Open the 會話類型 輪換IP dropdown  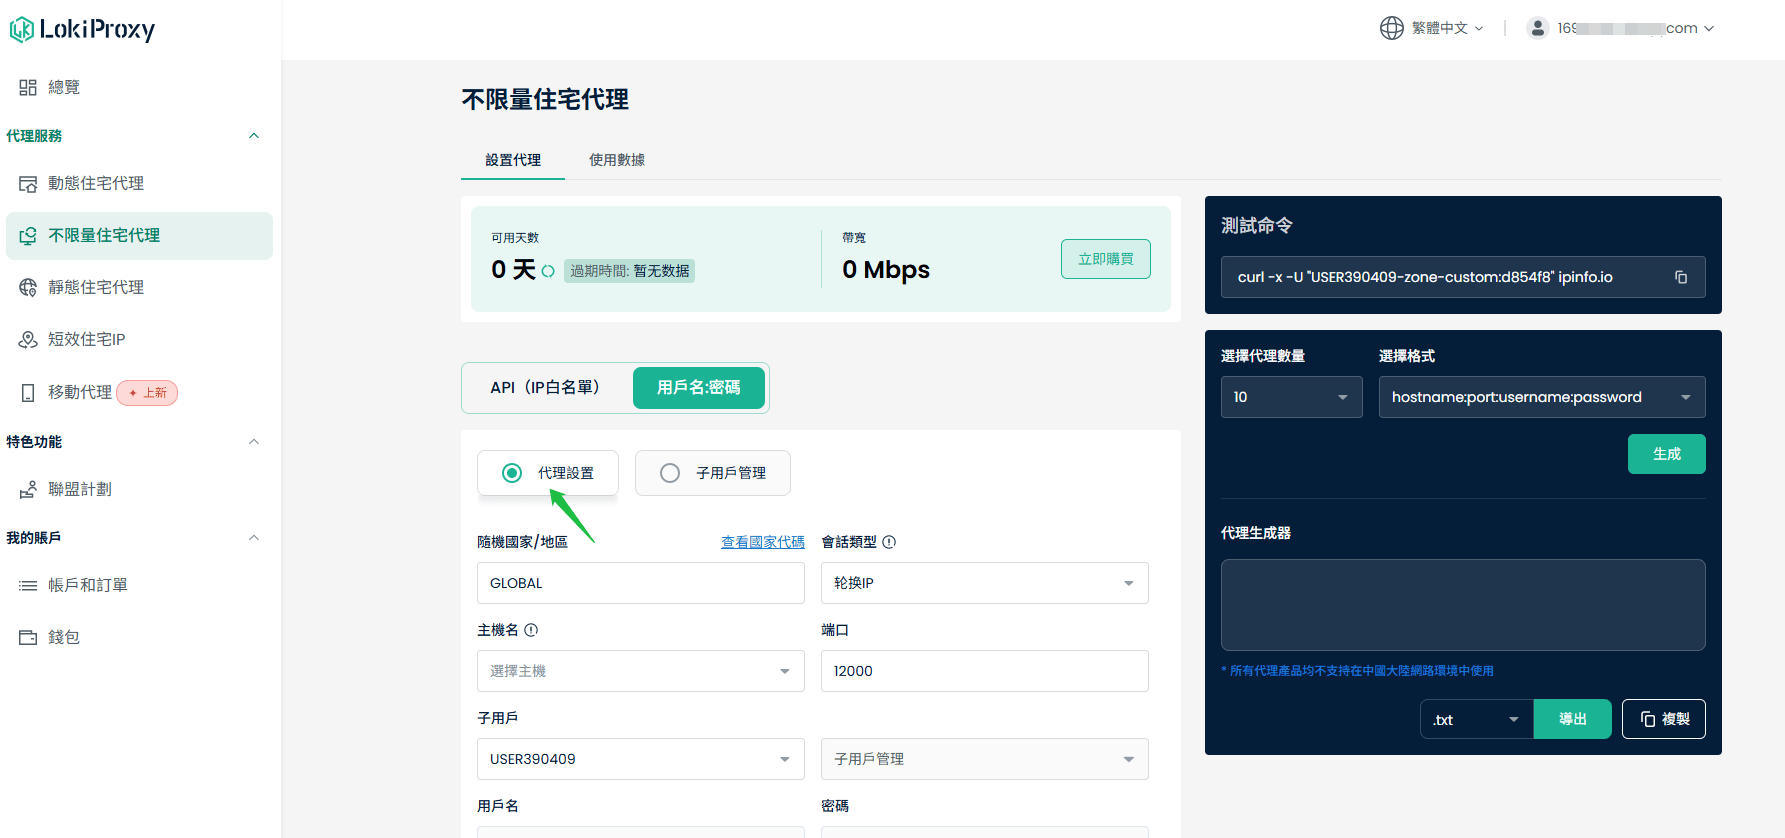tap(985, 583)
